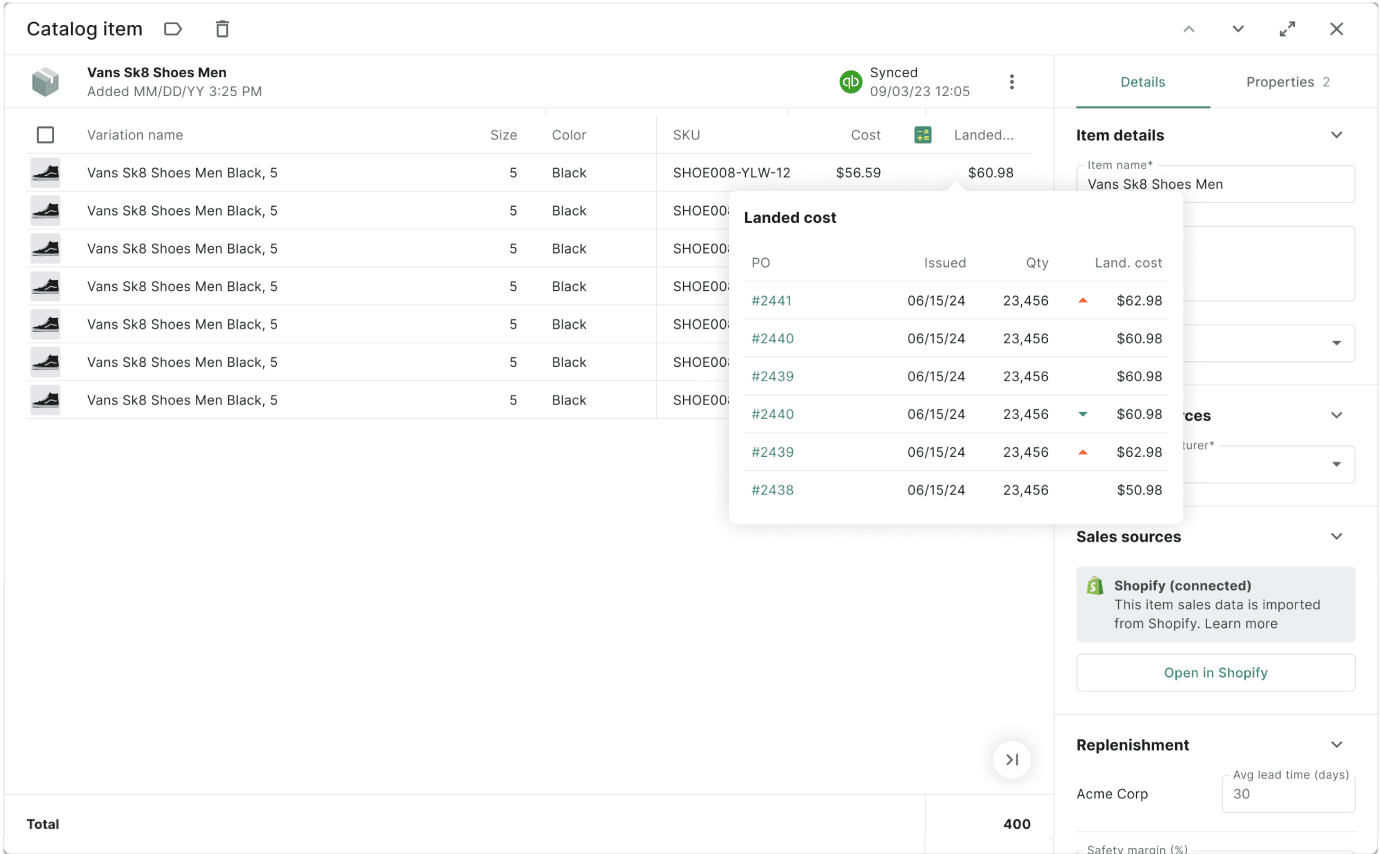
Task: Collapse the Sales sources section
Action: (x=1337, y=537)
